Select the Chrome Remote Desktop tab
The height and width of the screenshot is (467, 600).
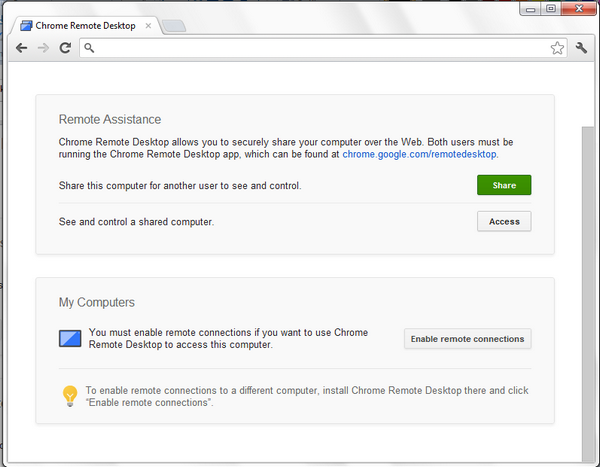pyautogui.click(x=85, y=25)
